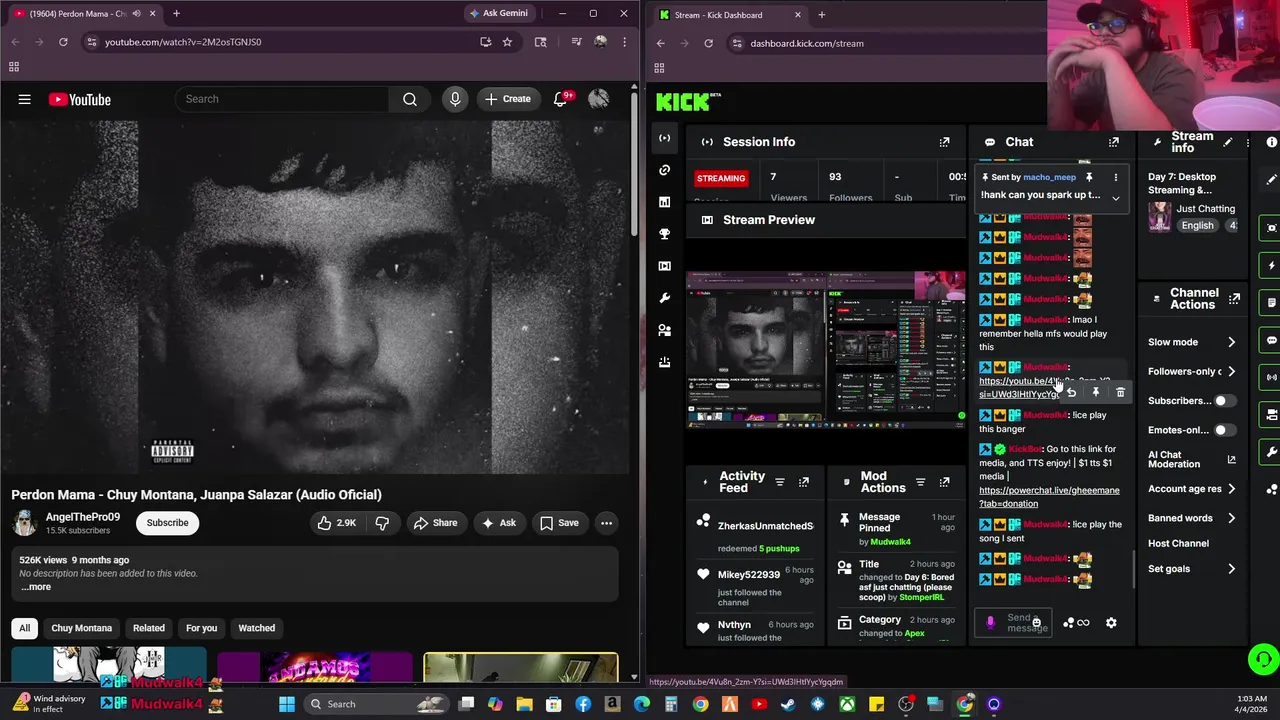The width and height of the screenshot is (1280, 720).
Task: Click the YouTube logo
Action: pos(79,99)
